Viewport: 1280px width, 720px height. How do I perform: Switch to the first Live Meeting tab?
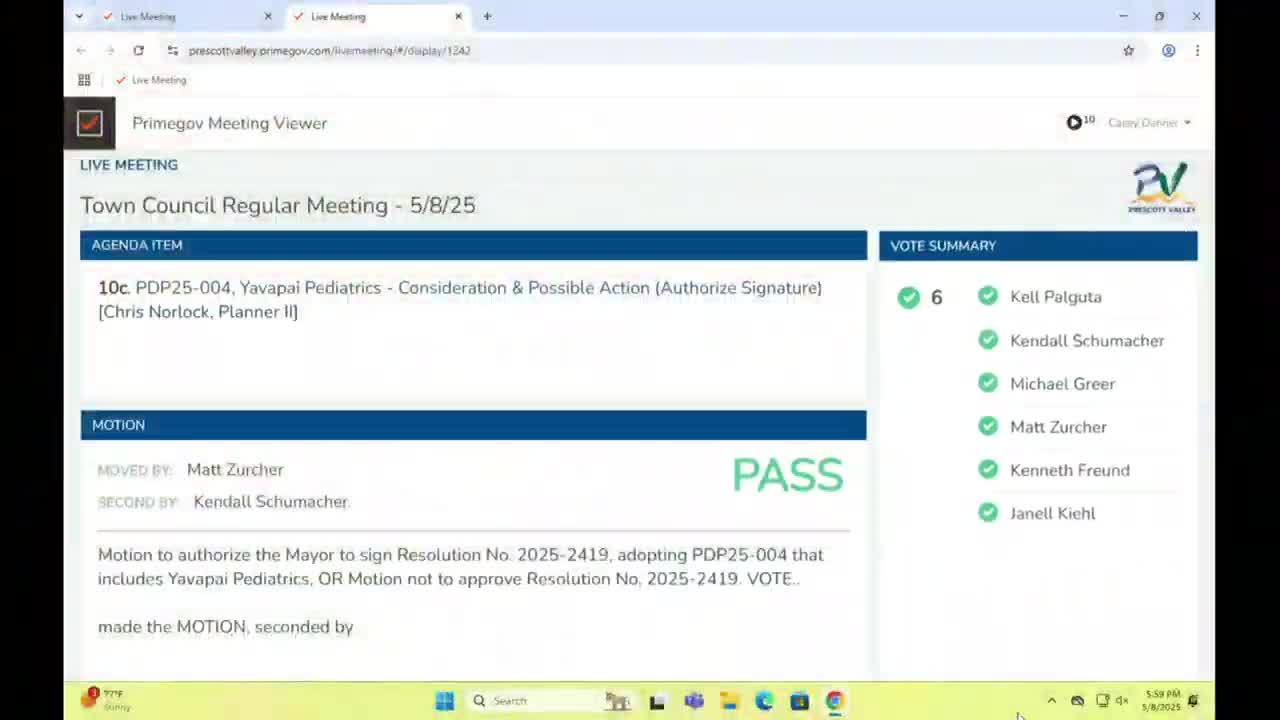coord(185,16)
